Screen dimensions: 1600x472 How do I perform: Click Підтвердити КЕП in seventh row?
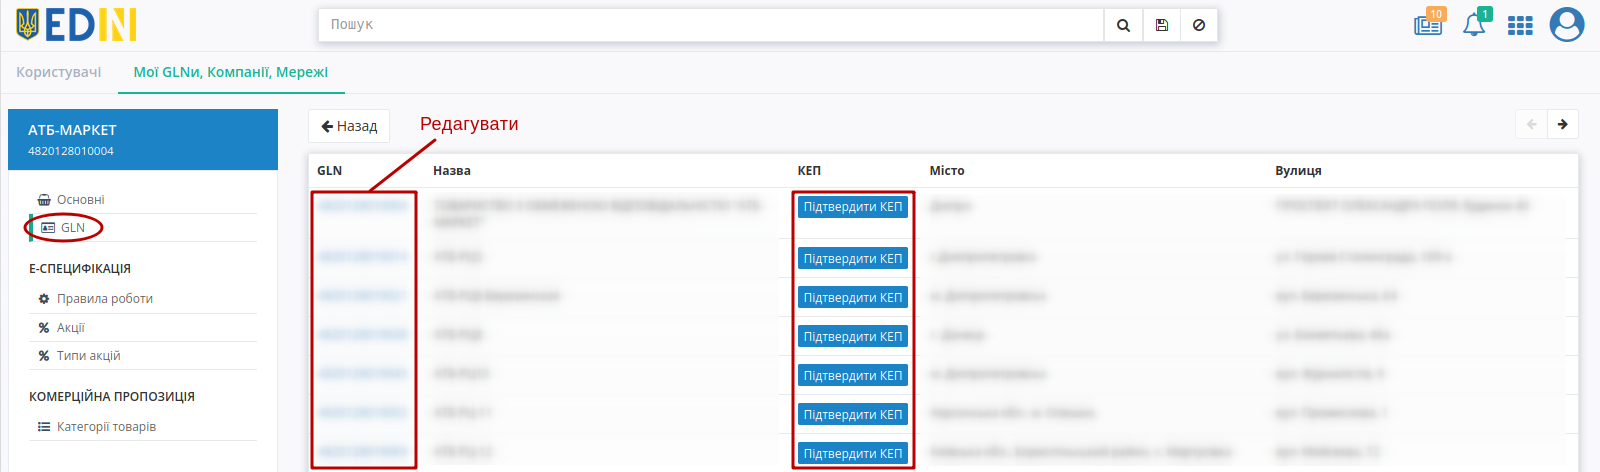click(x=853, y=454)
